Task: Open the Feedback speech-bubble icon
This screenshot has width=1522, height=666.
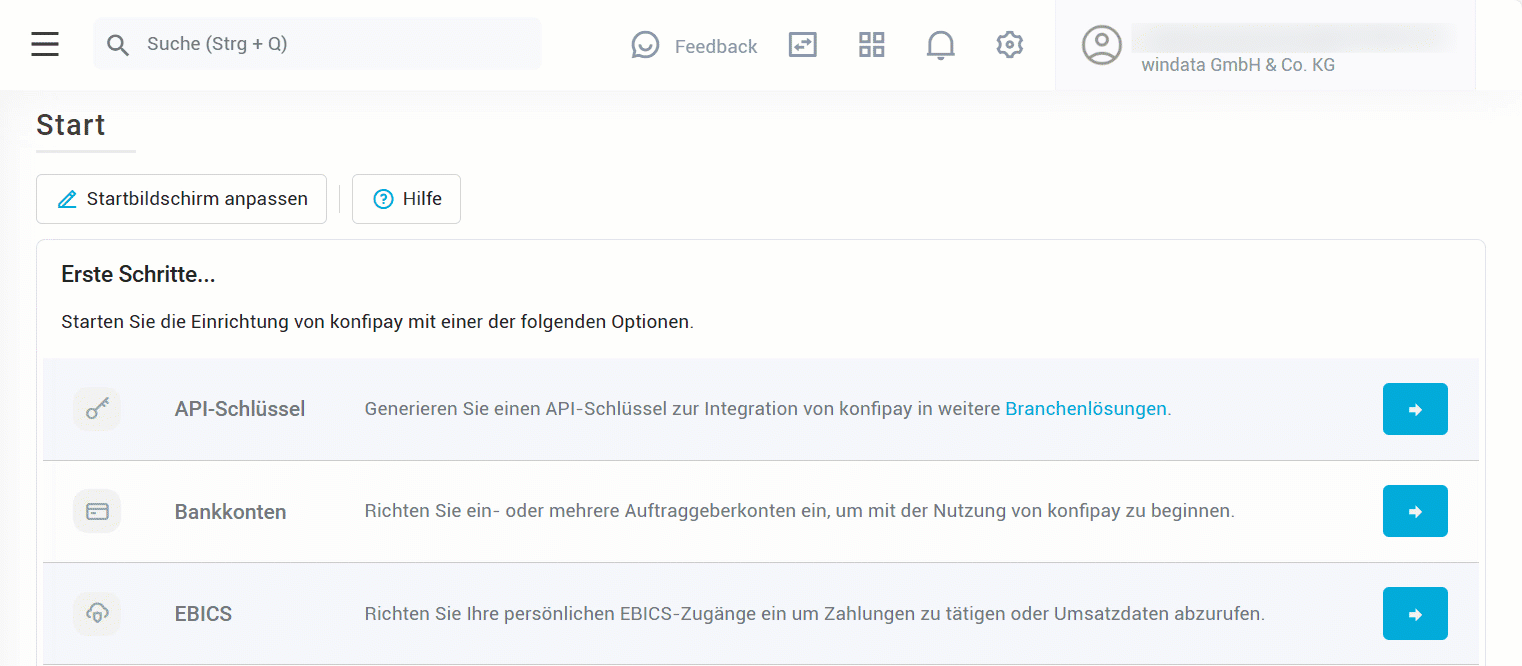Action: coord(645,45)
